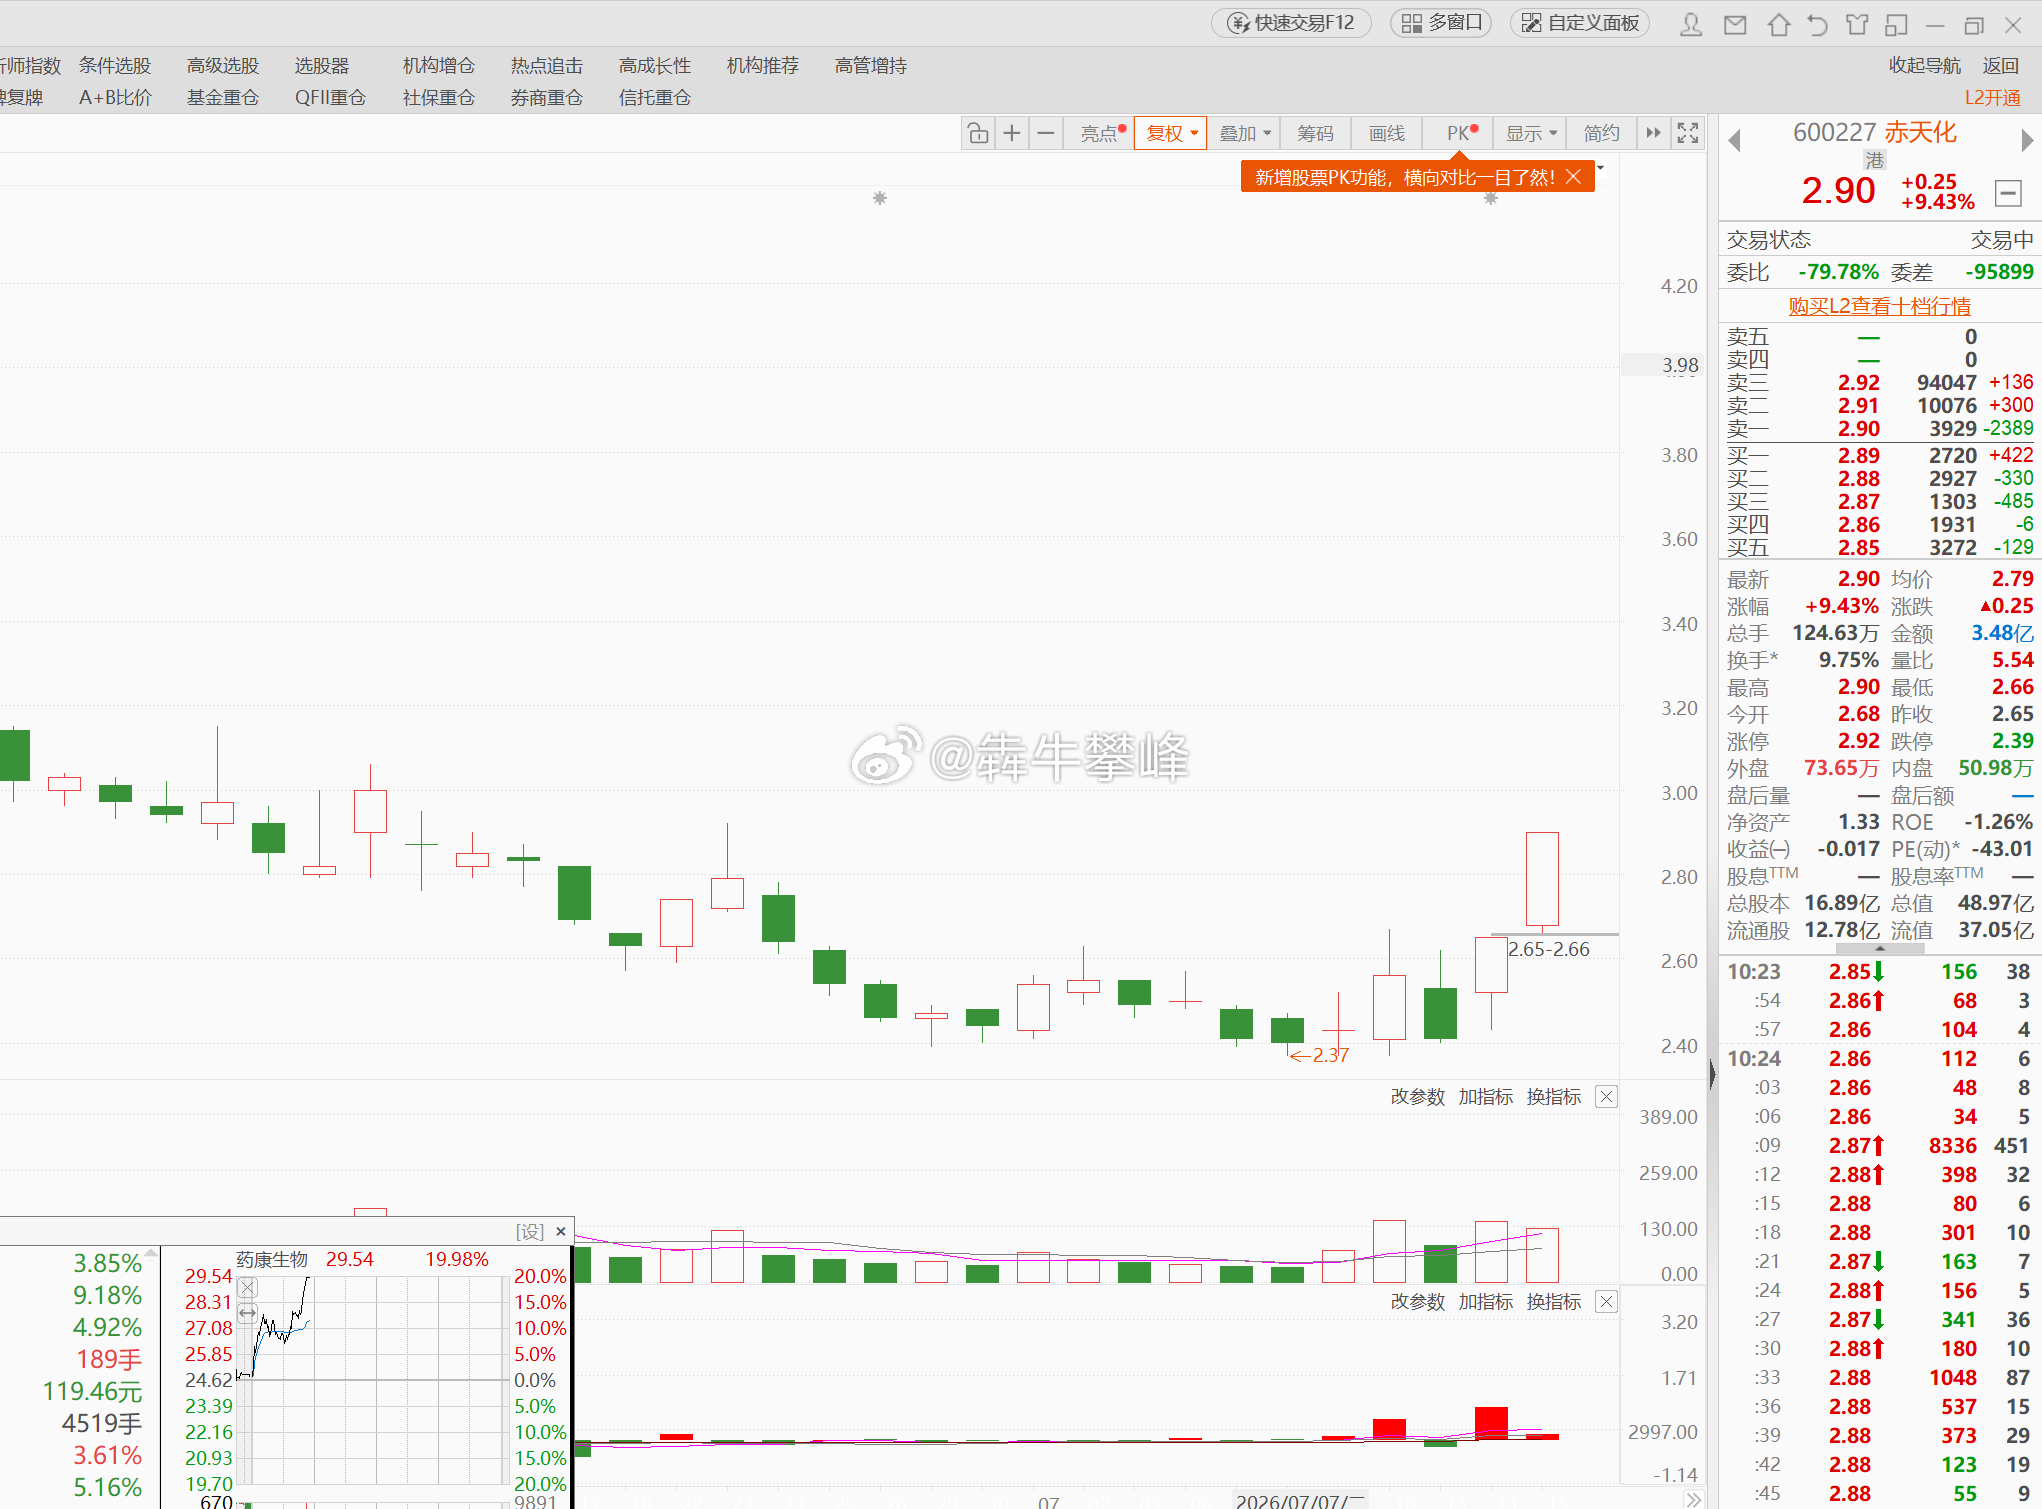Open 热点追击 menu item
Viewport: 2042px width, 1509px height.
[547, 66]
